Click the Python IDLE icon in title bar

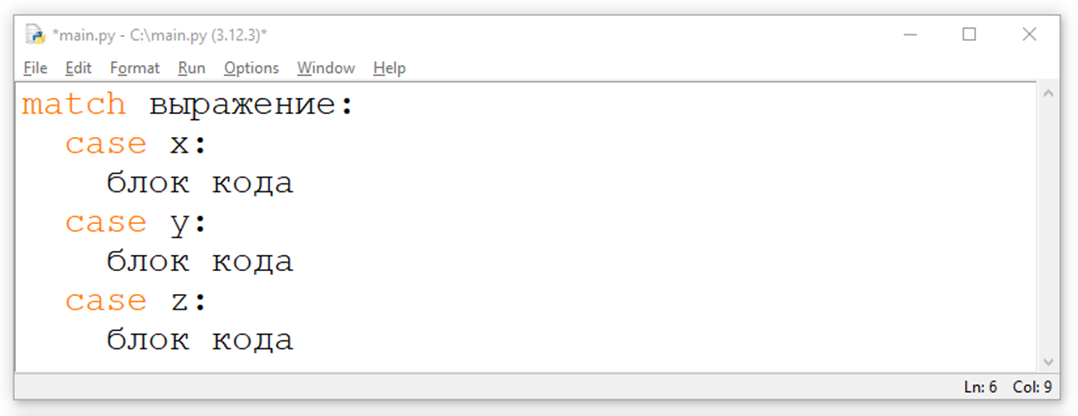[x=35, y=35]
